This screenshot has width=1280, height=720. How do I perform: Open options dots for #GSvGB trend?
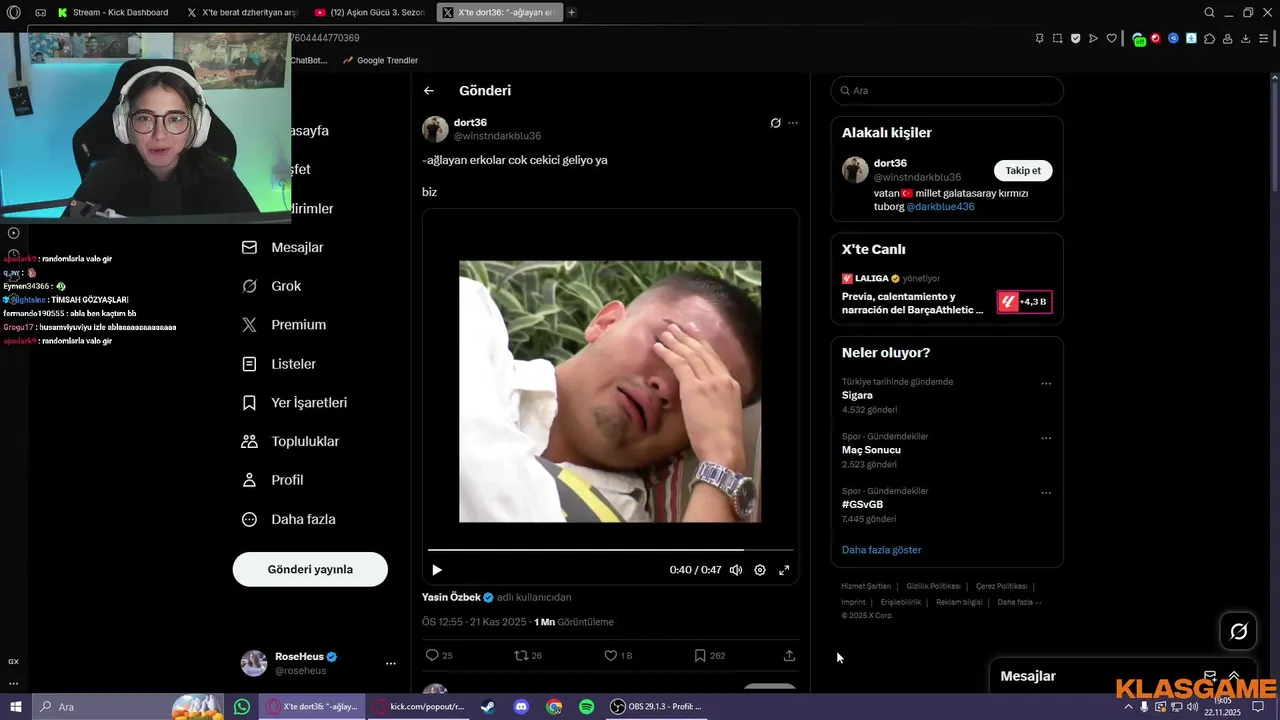click(x=1046, y=493)
